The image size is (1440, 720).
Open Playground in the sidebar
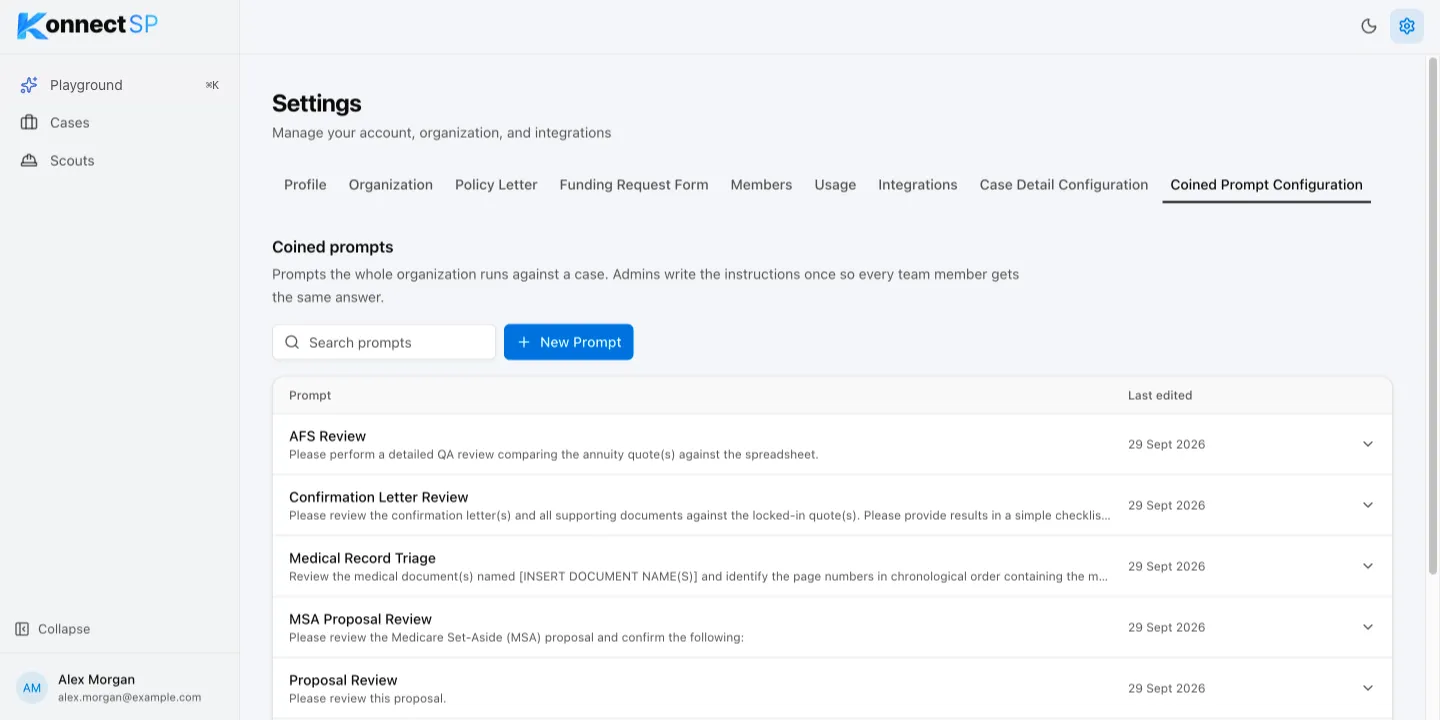click(x=120, y=85)
